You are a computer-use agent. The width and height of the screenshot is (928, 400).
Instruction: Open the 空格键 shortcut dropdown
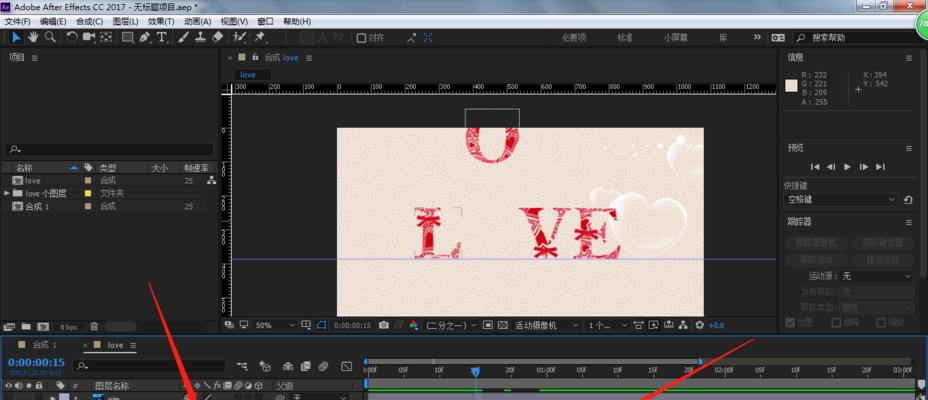pyautogui.click(x=840, y=200)
